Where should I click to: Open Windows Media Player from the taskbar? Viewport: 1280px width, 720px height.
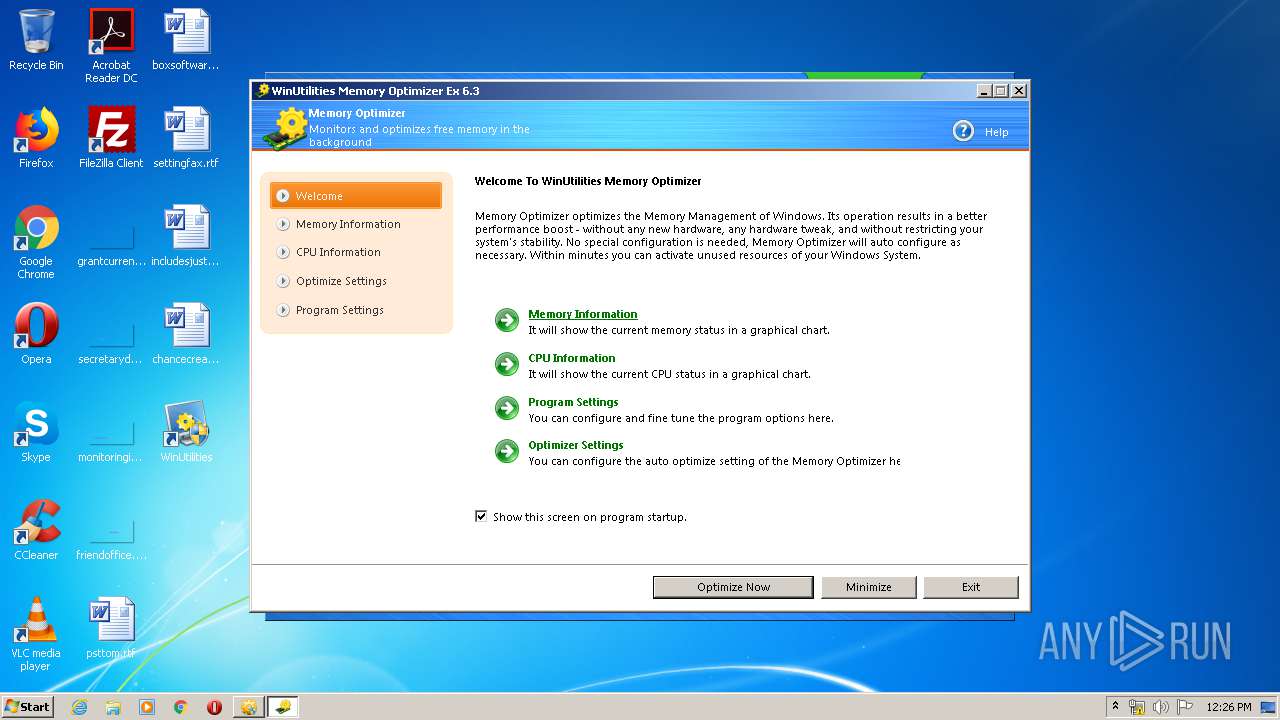pos(147,707)
